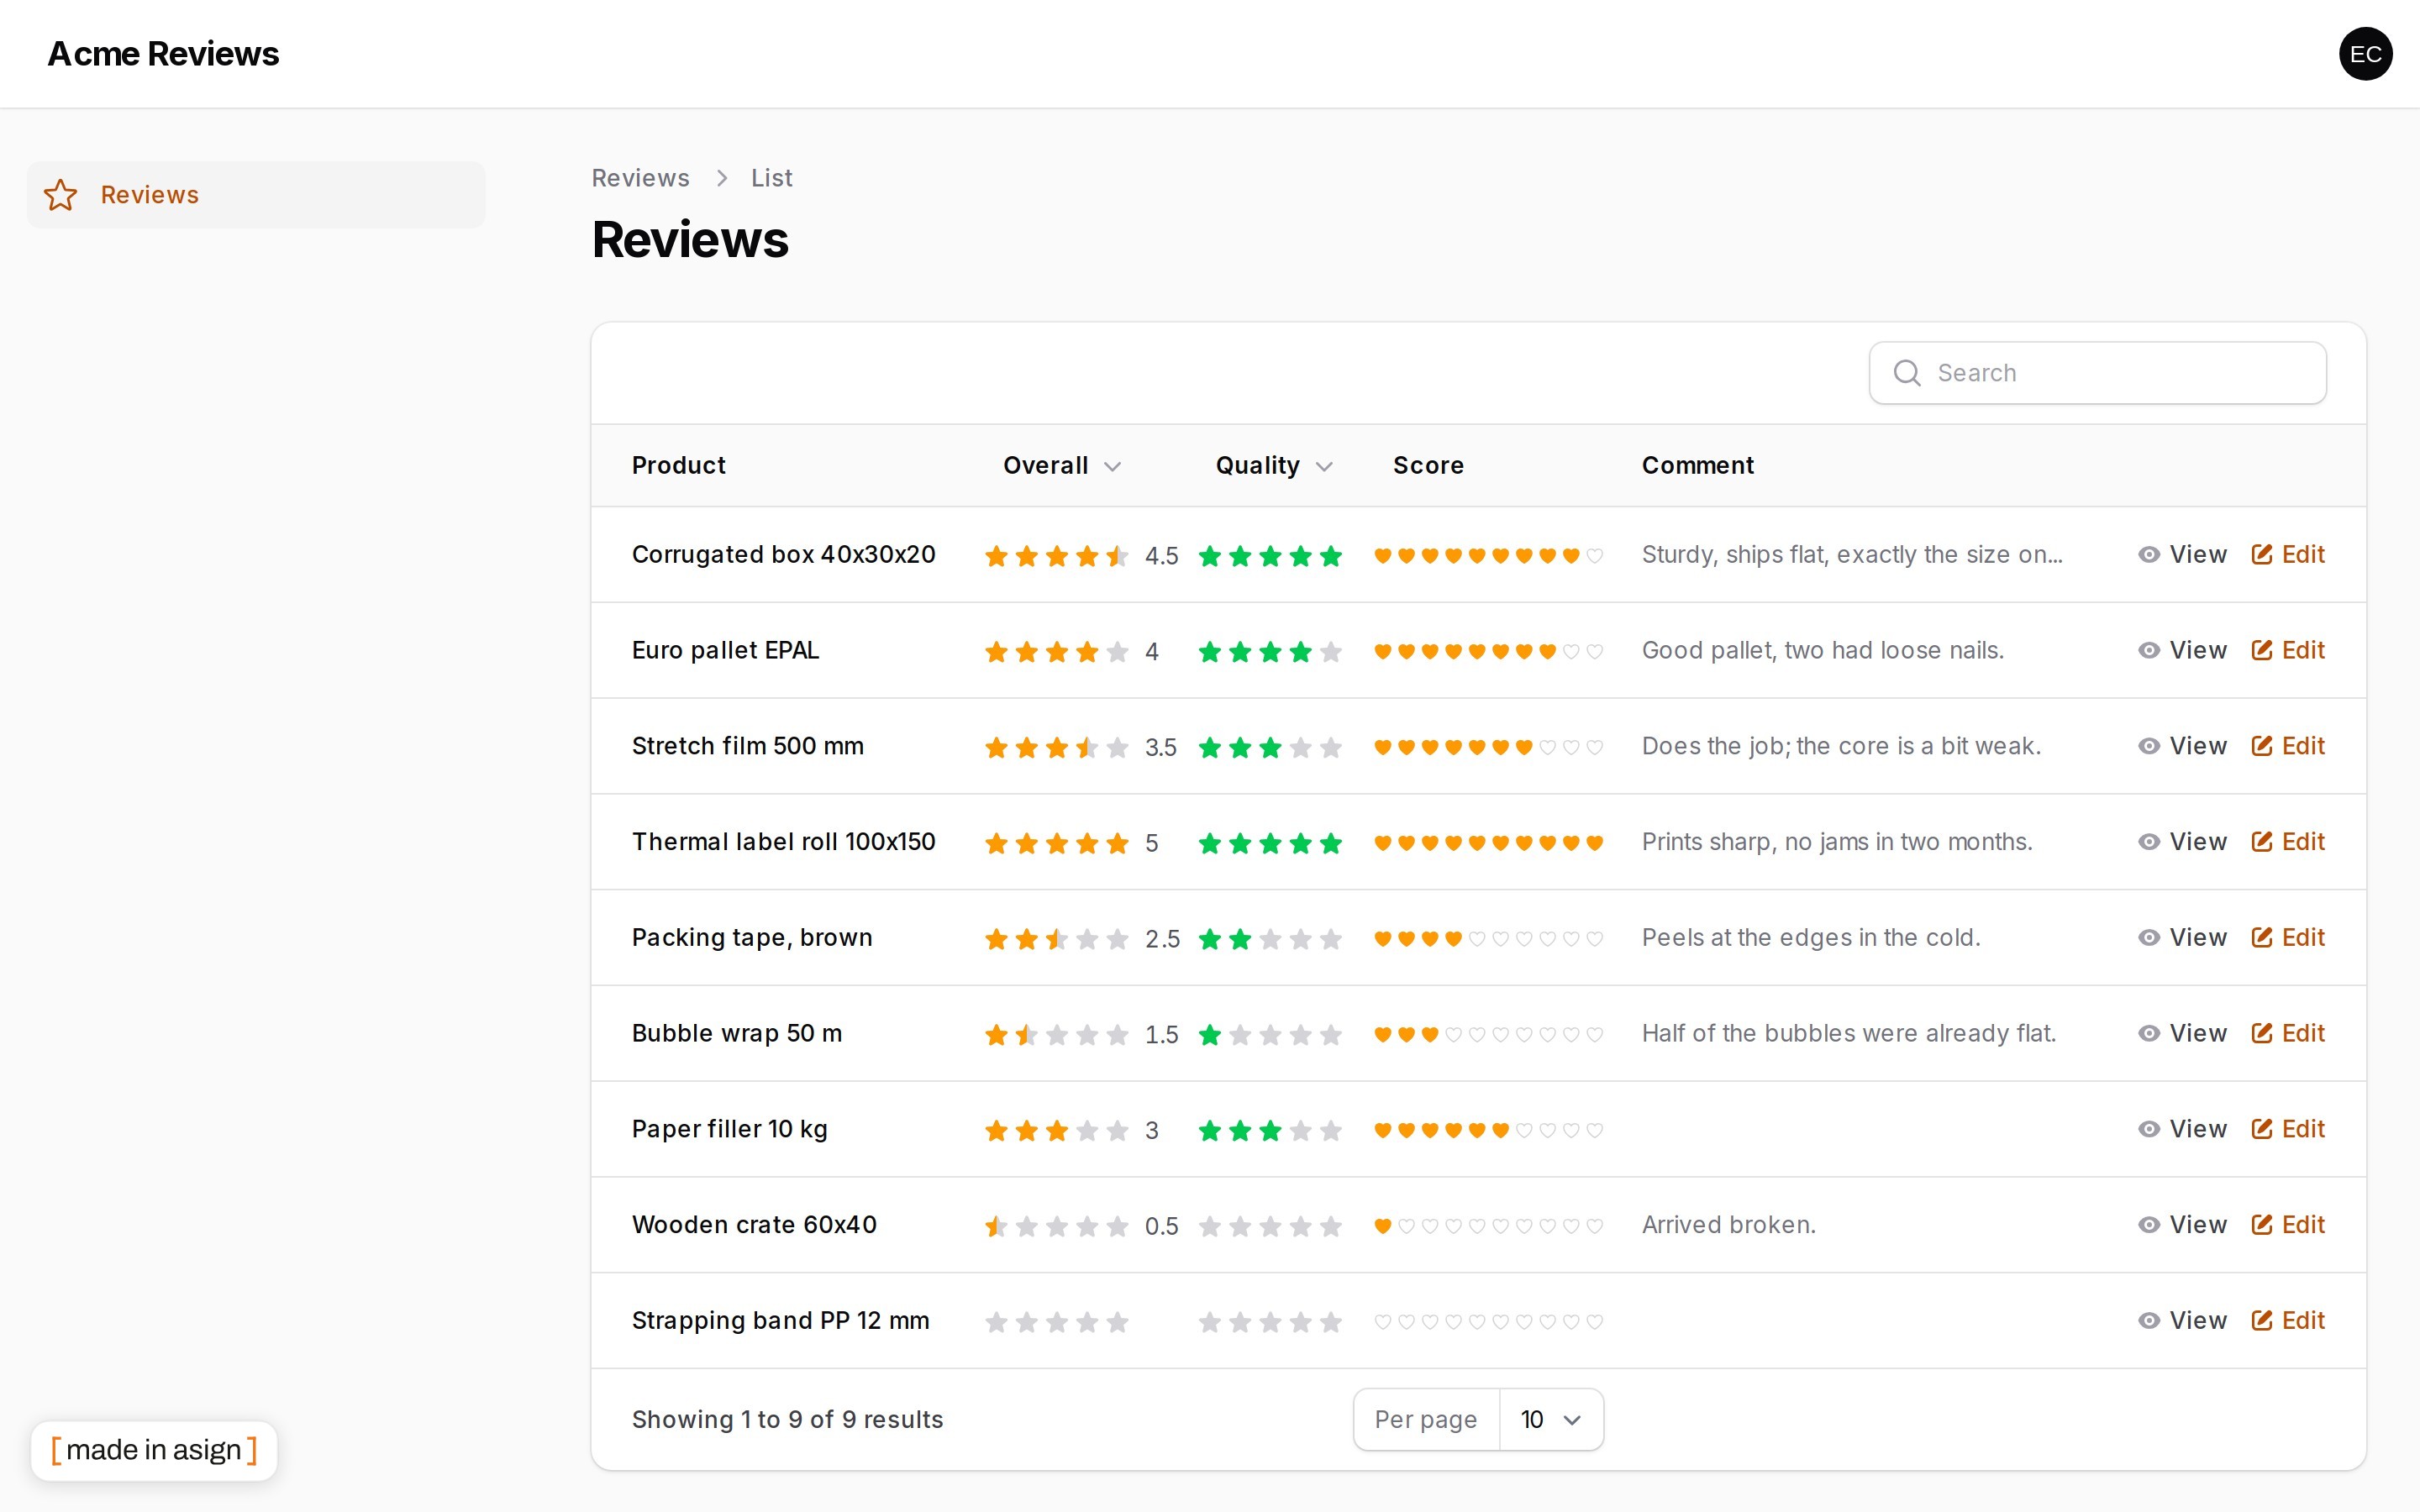The height and width of the screenshot is (1512, 2420).
Task: Click pencil icon in Paper filler 10 kg row
Action: point(2261,1130)
